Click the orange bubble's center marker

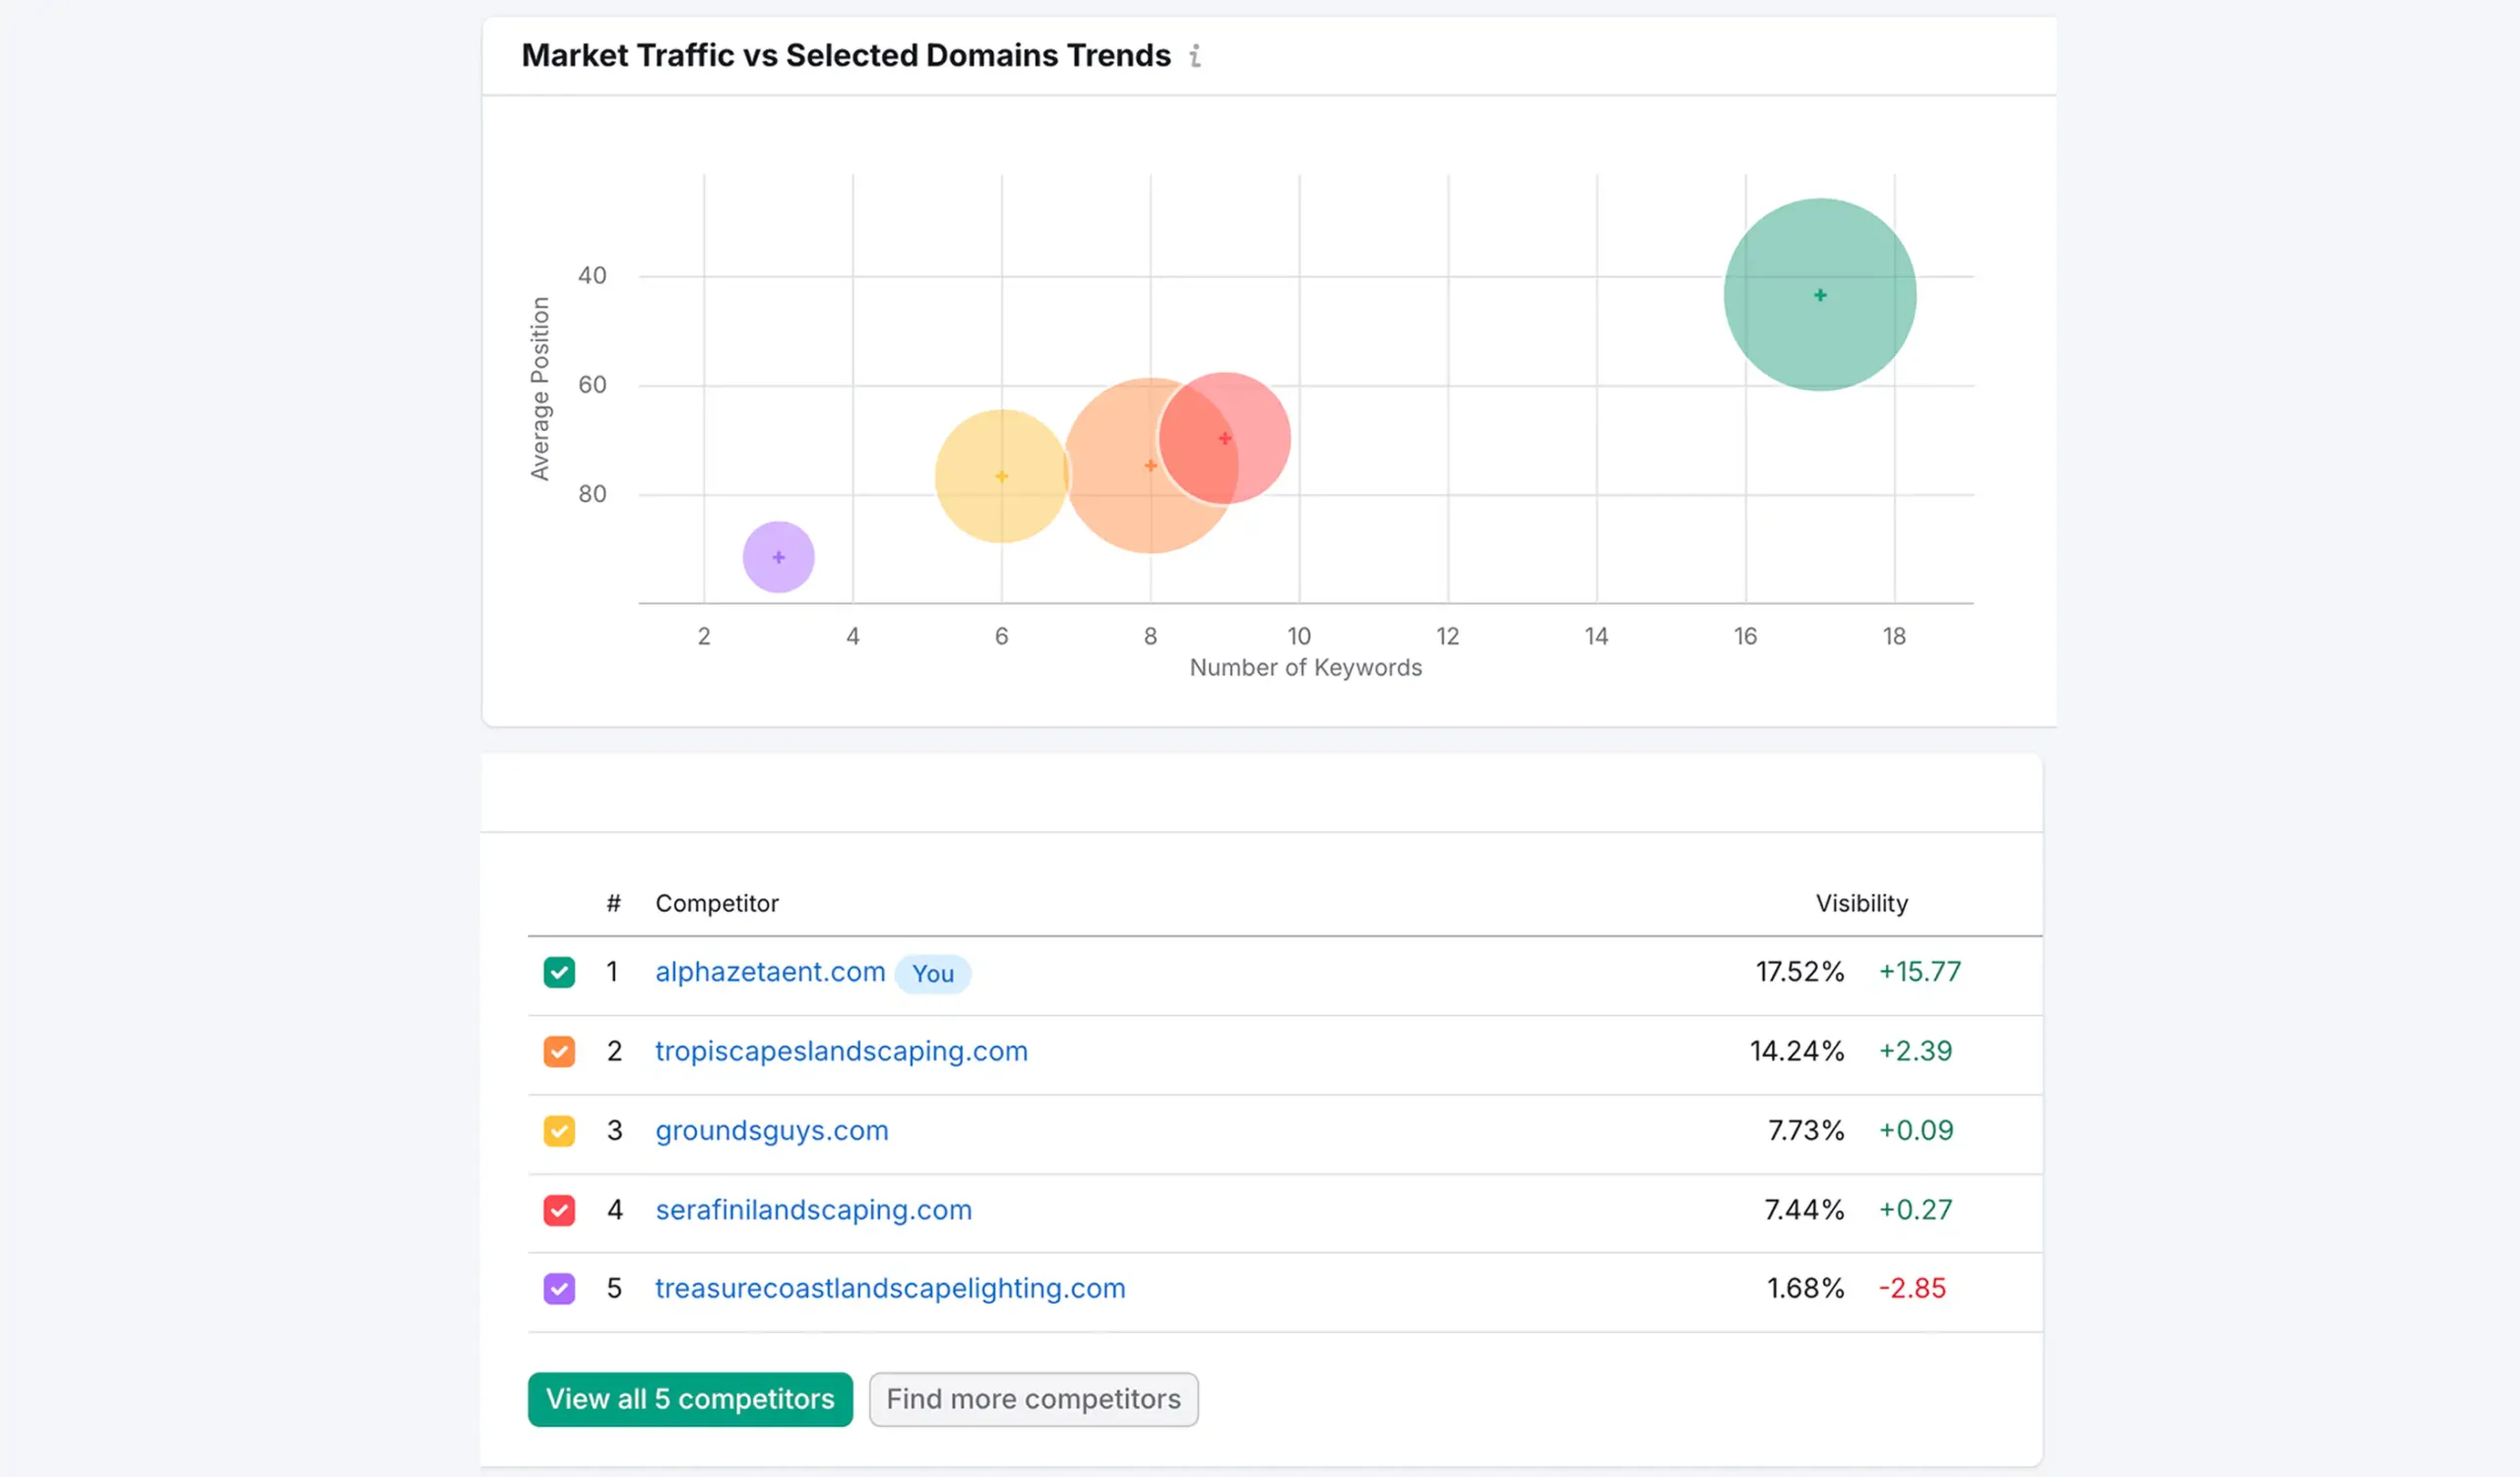(1150, 465)
